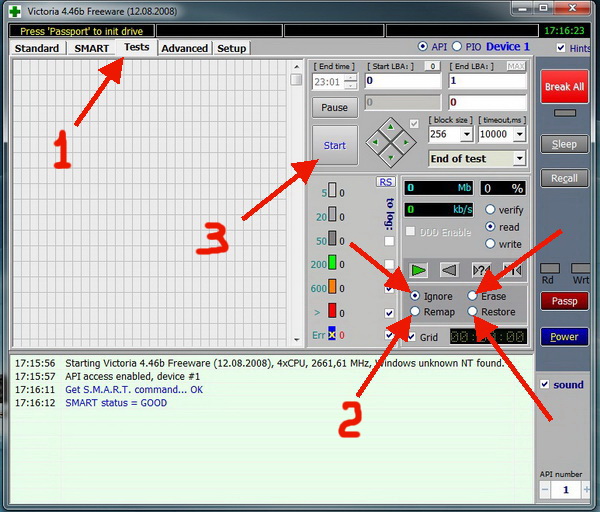The height and width of the screenshot is (512, 600).
Task: Click the Err X error block icon
Action: (x=332, y=335)
